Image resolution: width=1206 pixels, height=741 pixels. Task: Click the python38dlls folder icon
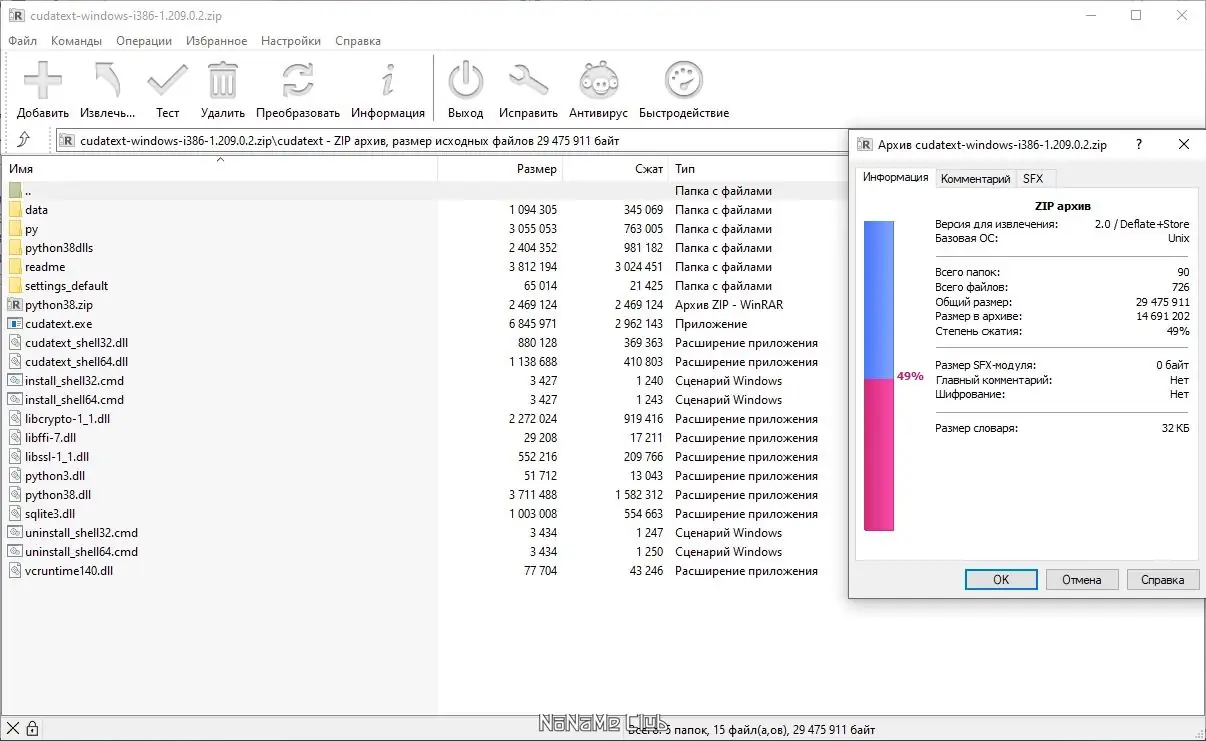(x=15, y=248)
